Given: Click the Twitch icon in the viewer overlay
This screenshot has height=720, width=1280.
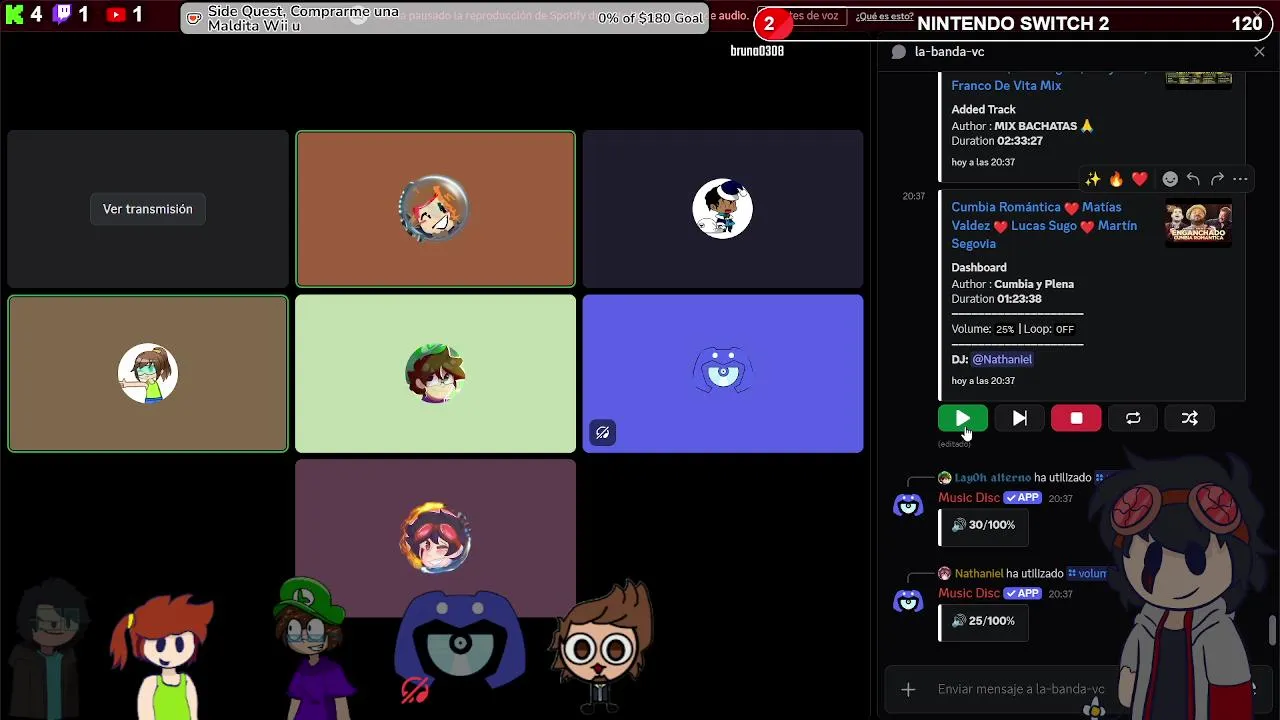Looking at the screenshot, I should [x=62, y=14].
